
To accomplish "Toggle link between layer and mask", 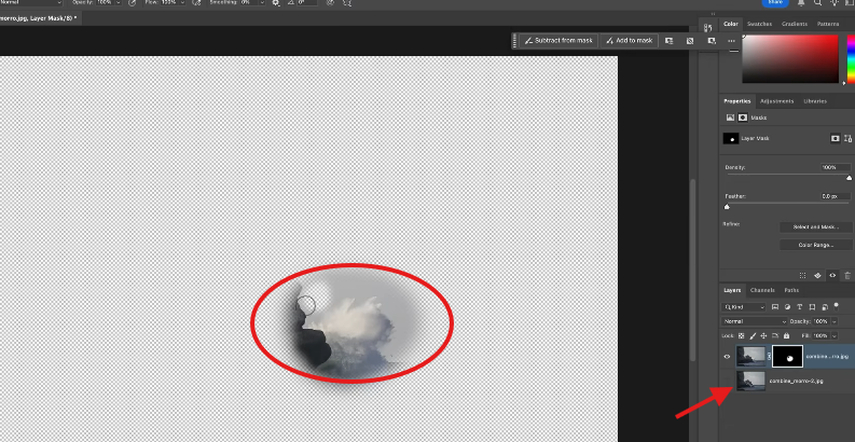I will pos(769,356).
